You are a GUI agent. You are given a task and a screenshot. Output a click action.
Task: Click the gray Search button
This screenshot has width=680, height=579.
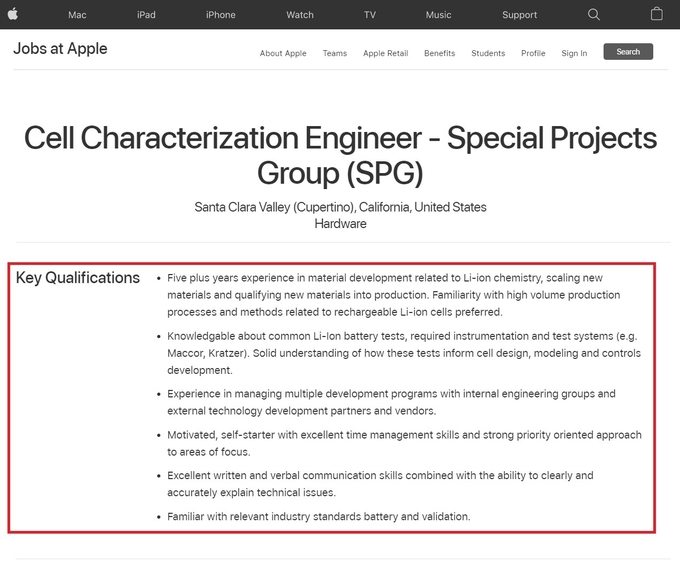pyautogui.click(x=628, y=52)
